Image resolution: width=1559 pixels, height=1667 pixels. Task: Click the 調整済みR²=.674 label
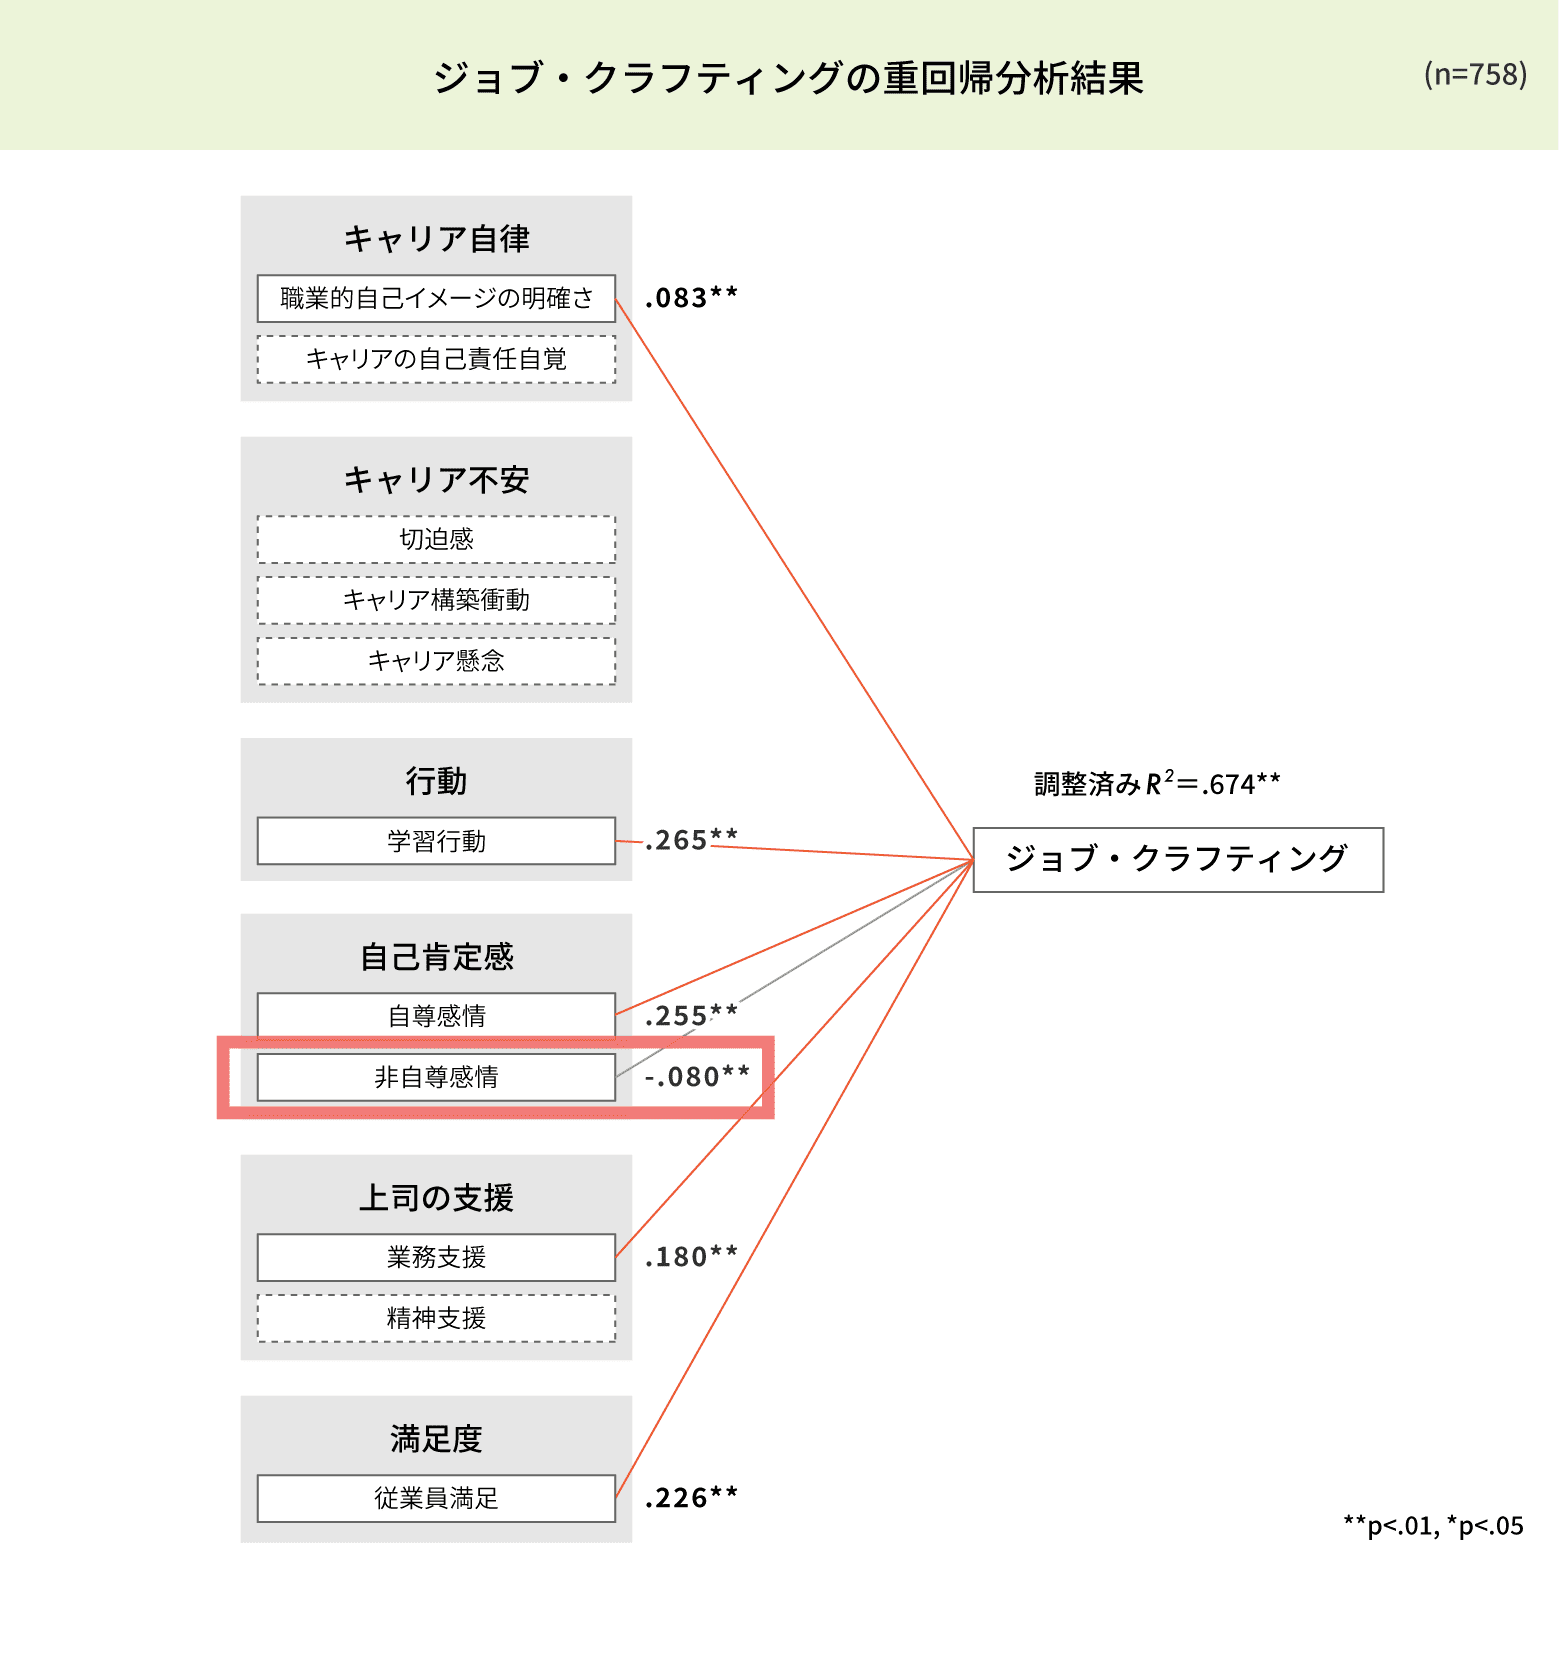click(1157, 784)
